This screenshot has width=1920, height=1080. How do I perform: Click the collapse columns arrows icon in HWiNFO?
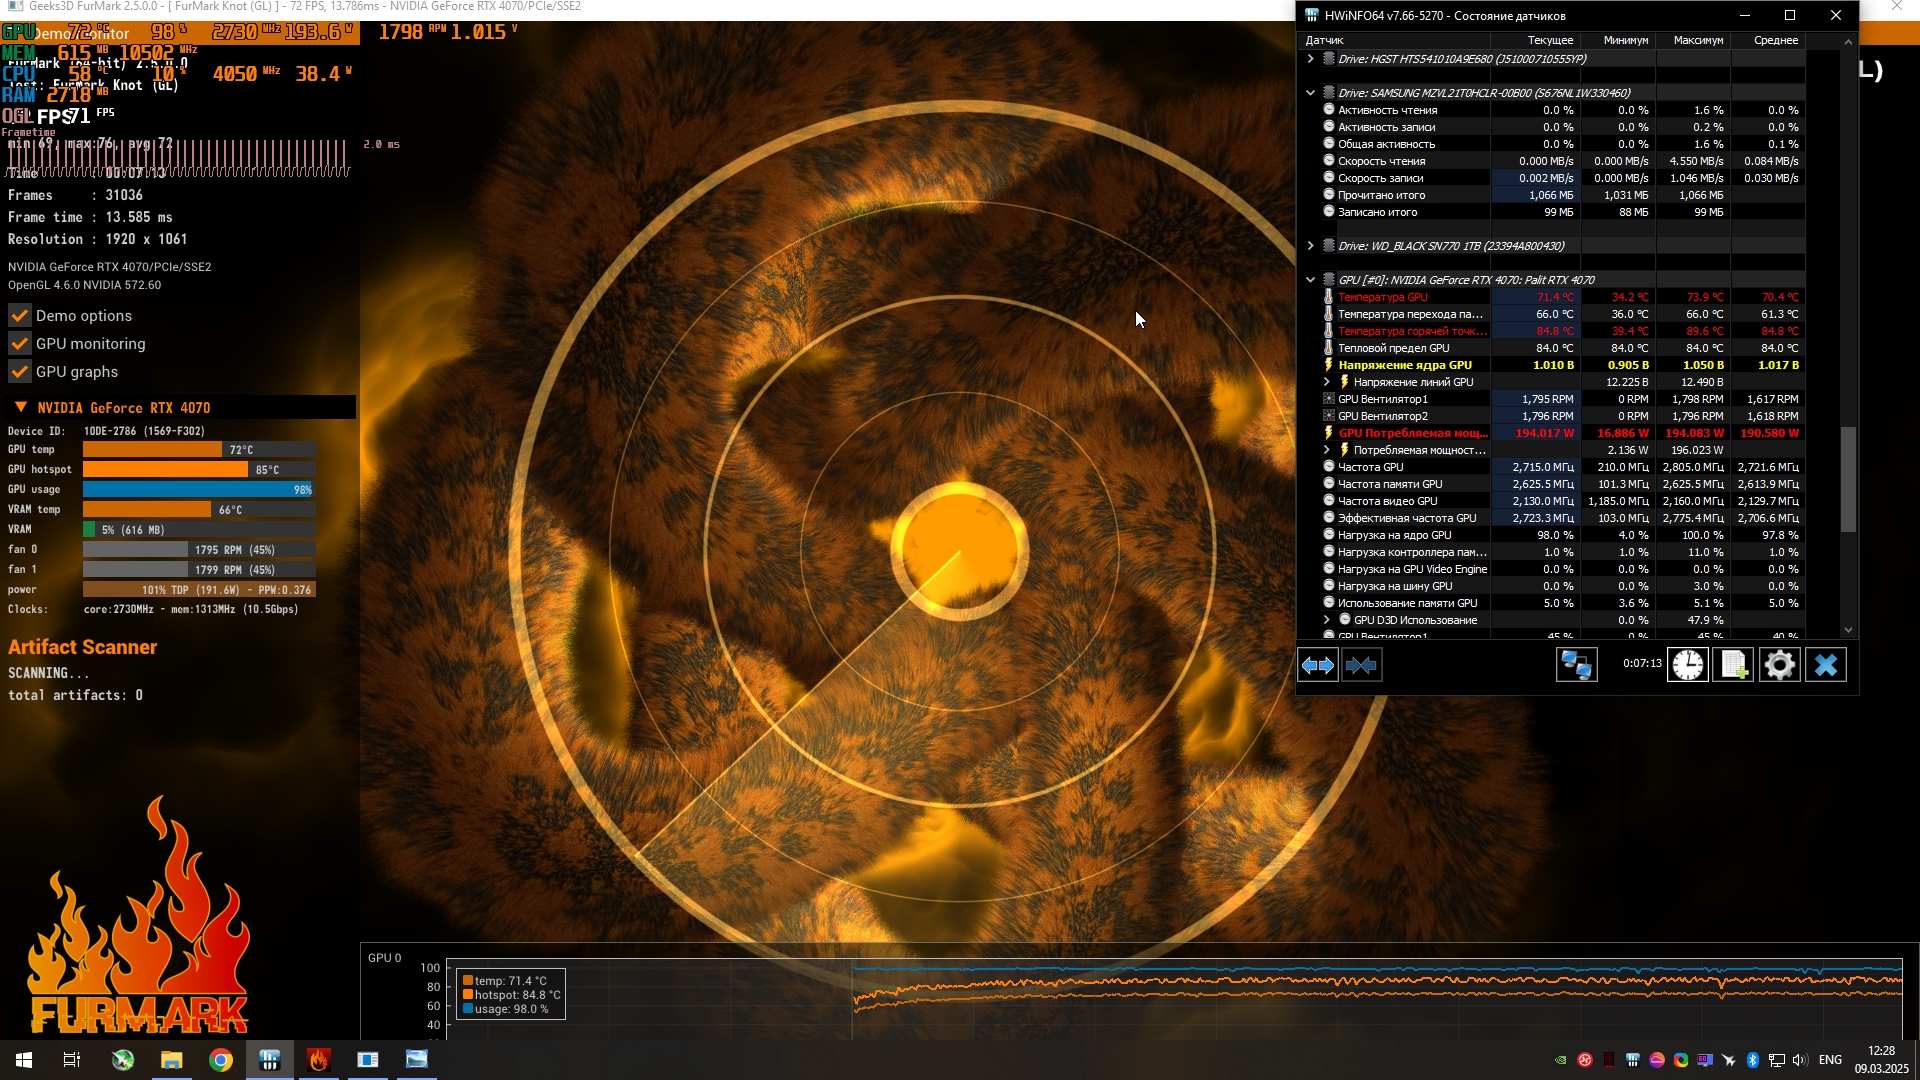click(1361, 665)
